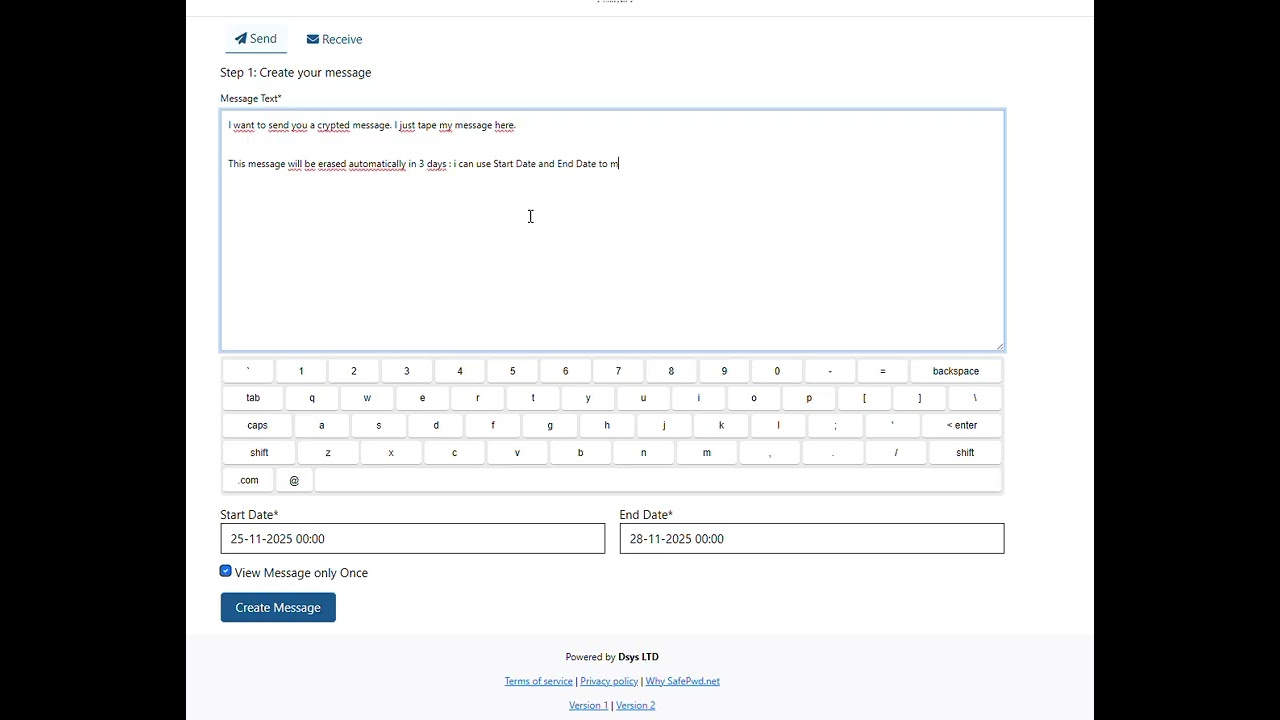Click inside the Message Text area
Image resolution: width=1280 pixels, height=720 pixels.
click(612, 250)
